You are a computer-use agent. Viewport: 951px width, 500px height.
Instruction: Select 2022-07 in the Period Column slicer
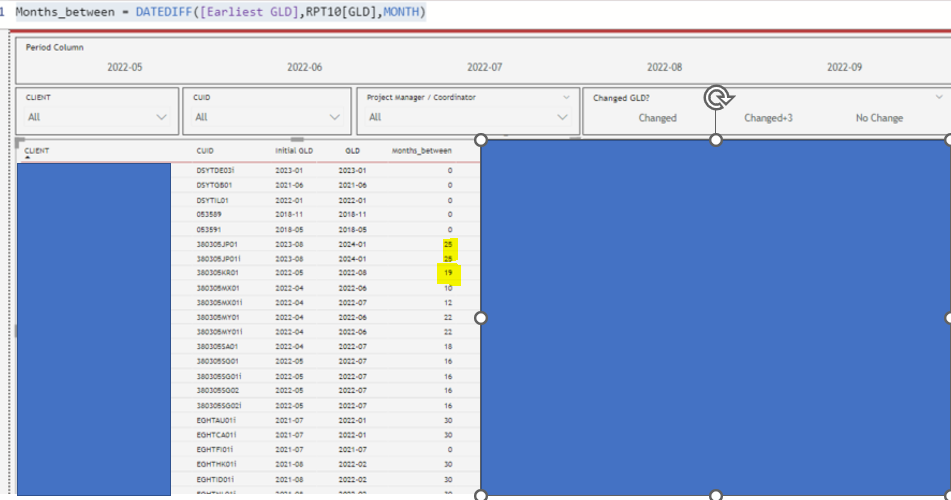485,67
